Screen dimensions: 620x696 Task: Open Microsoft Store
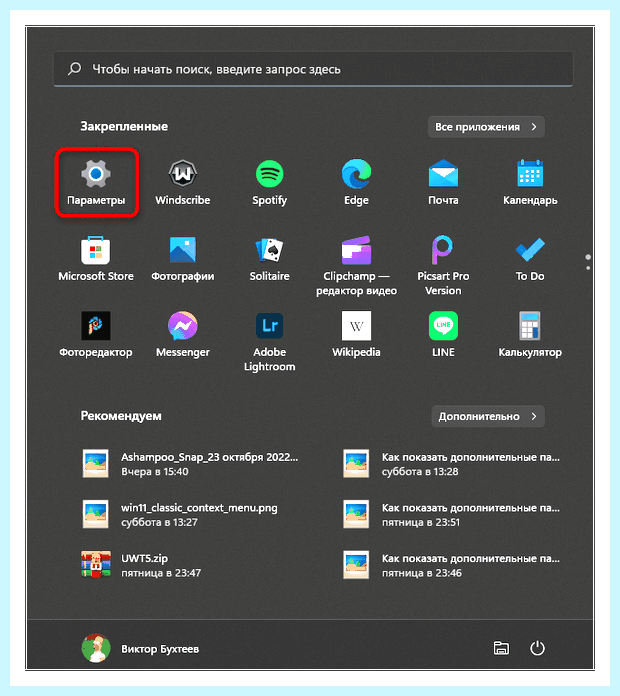click(96, 259)
